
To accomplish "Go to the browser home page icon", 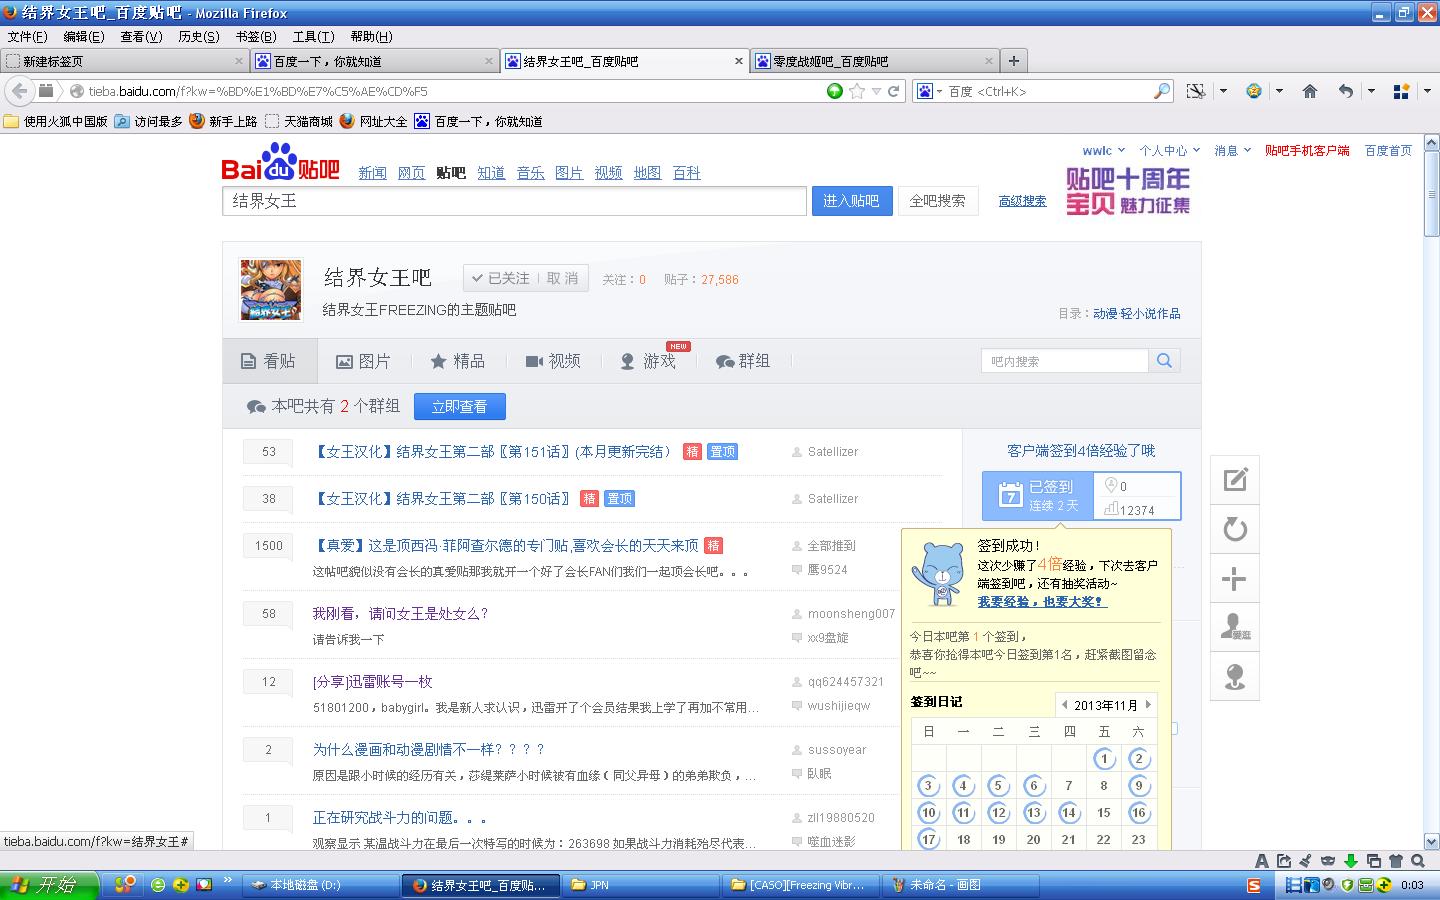I will tap(1310, 91).
